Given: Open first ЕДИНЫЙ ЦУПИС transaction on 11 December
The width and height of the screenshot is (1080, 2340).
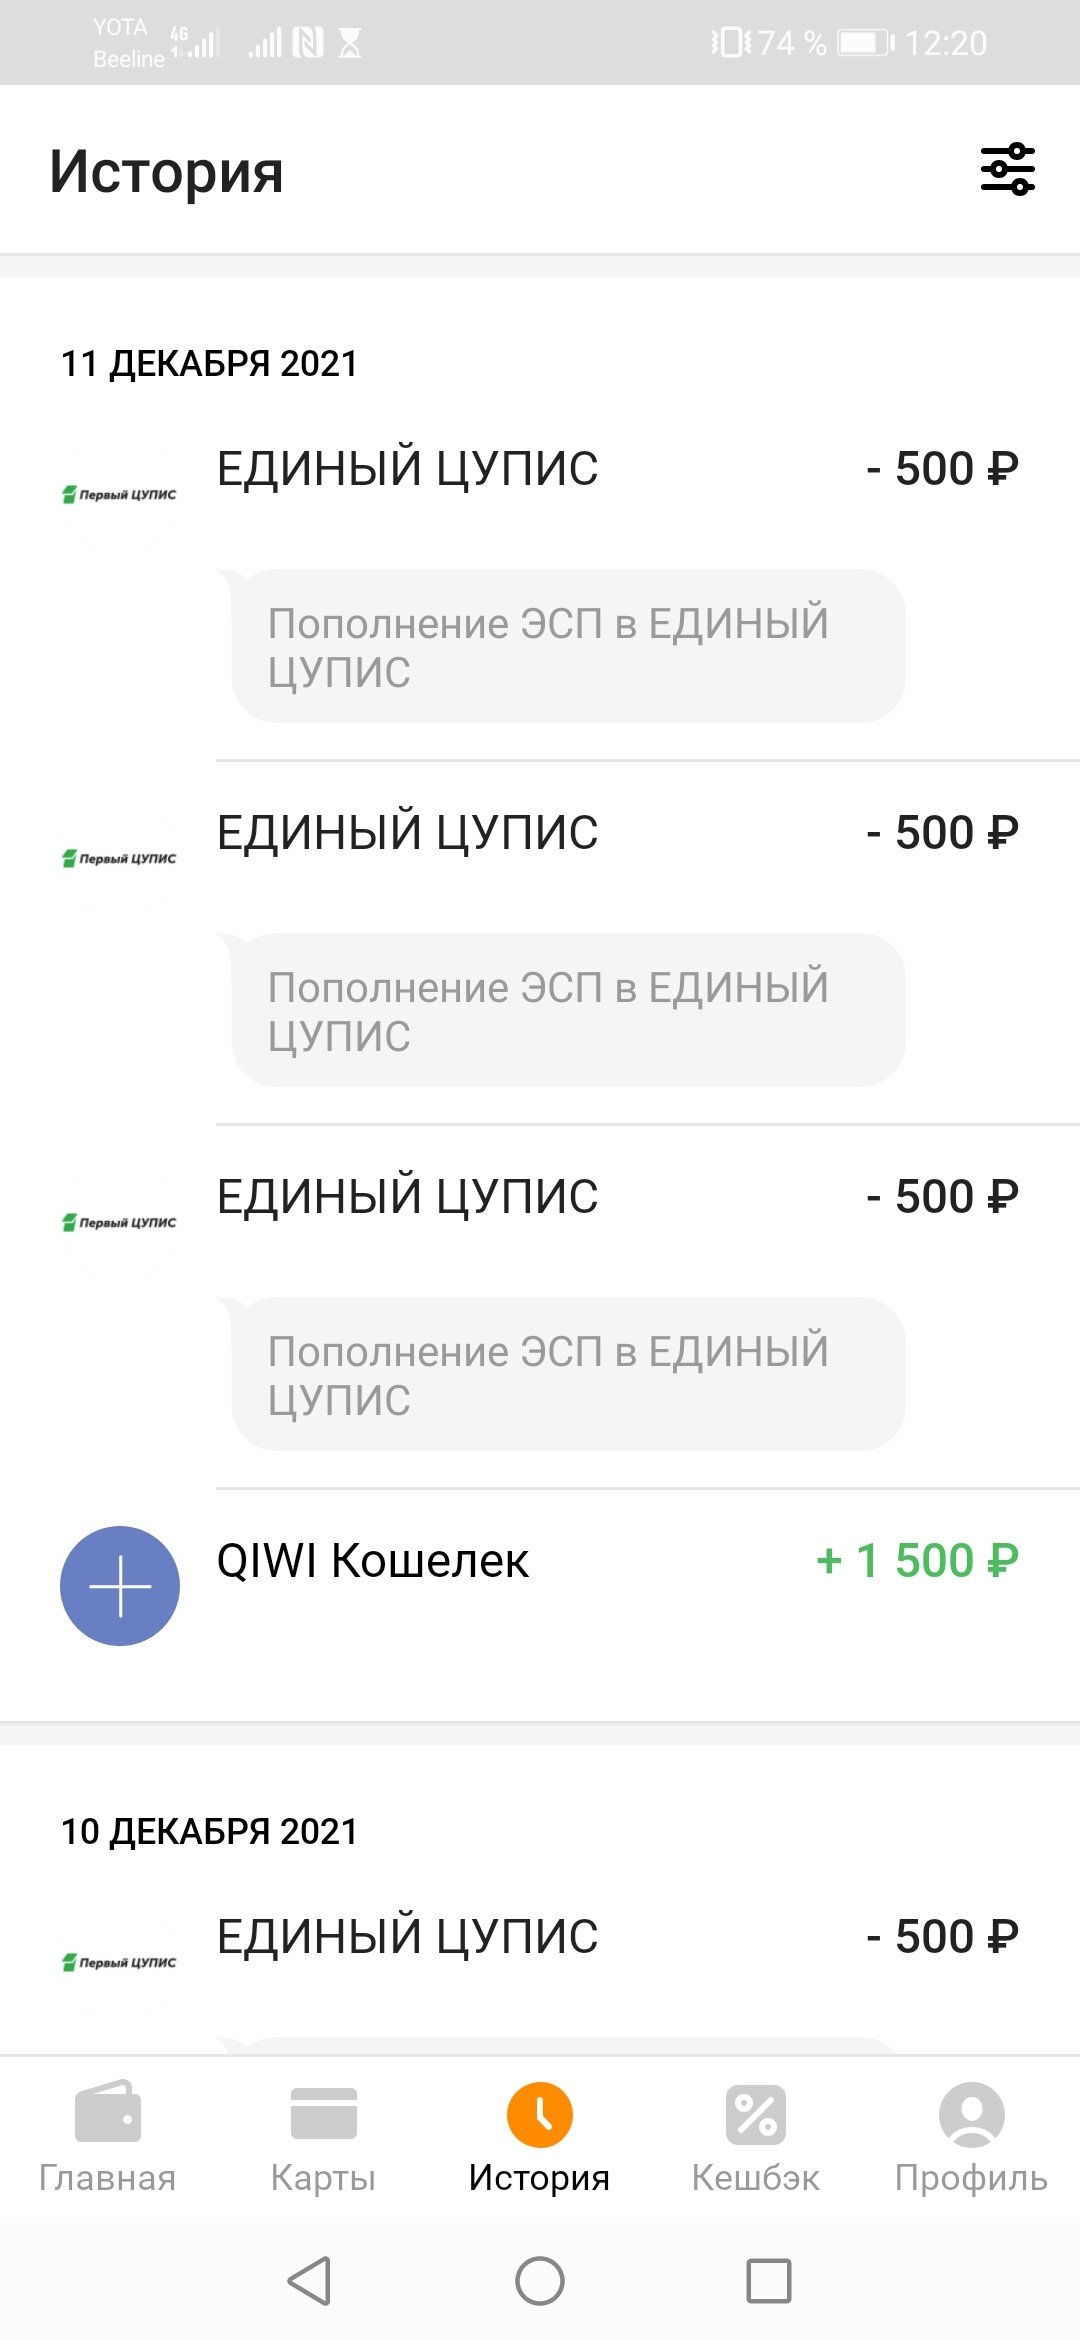Looking at the screenshot, I should point(407,469).
